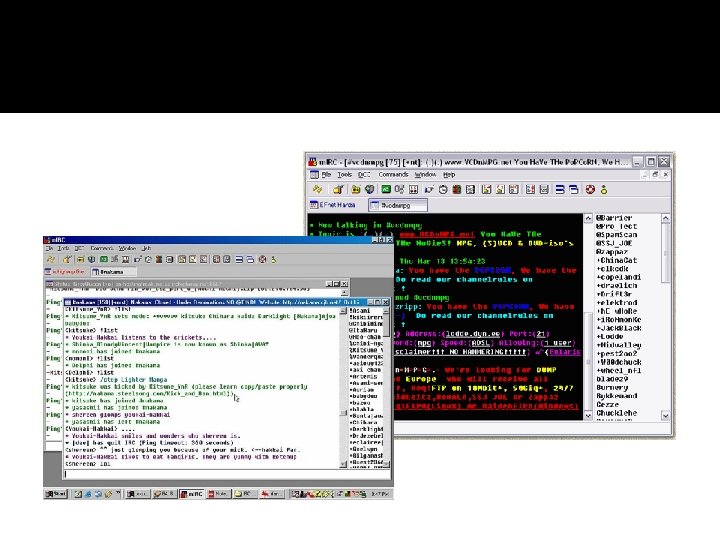Open Options hammer icon in #vcdmpg mIRC window
The height and width of the screenshot is (540, 720).
click(x=338, y=189)
